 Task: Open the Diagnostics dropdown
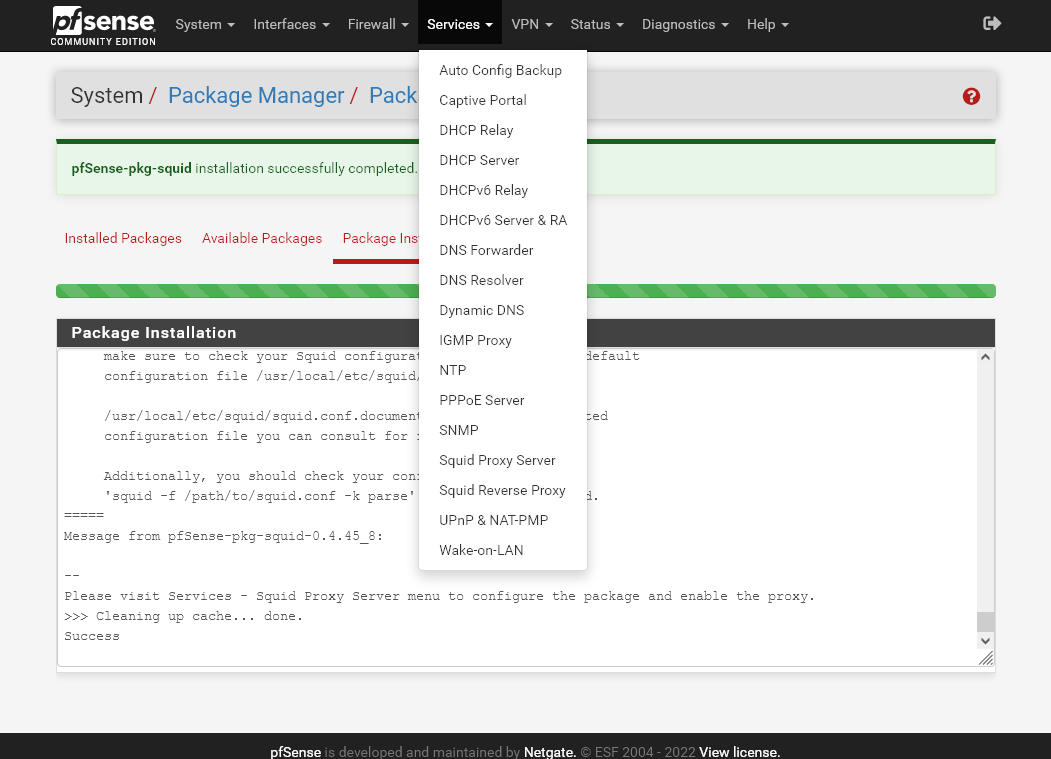(685, 24)
